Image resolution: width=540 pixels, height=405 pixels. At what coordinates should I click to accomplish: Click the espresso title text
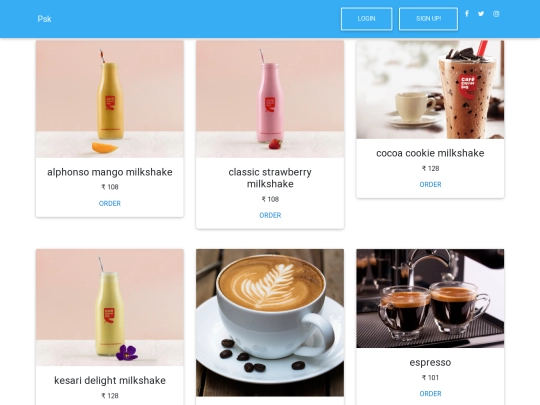[x=430, y=362]
